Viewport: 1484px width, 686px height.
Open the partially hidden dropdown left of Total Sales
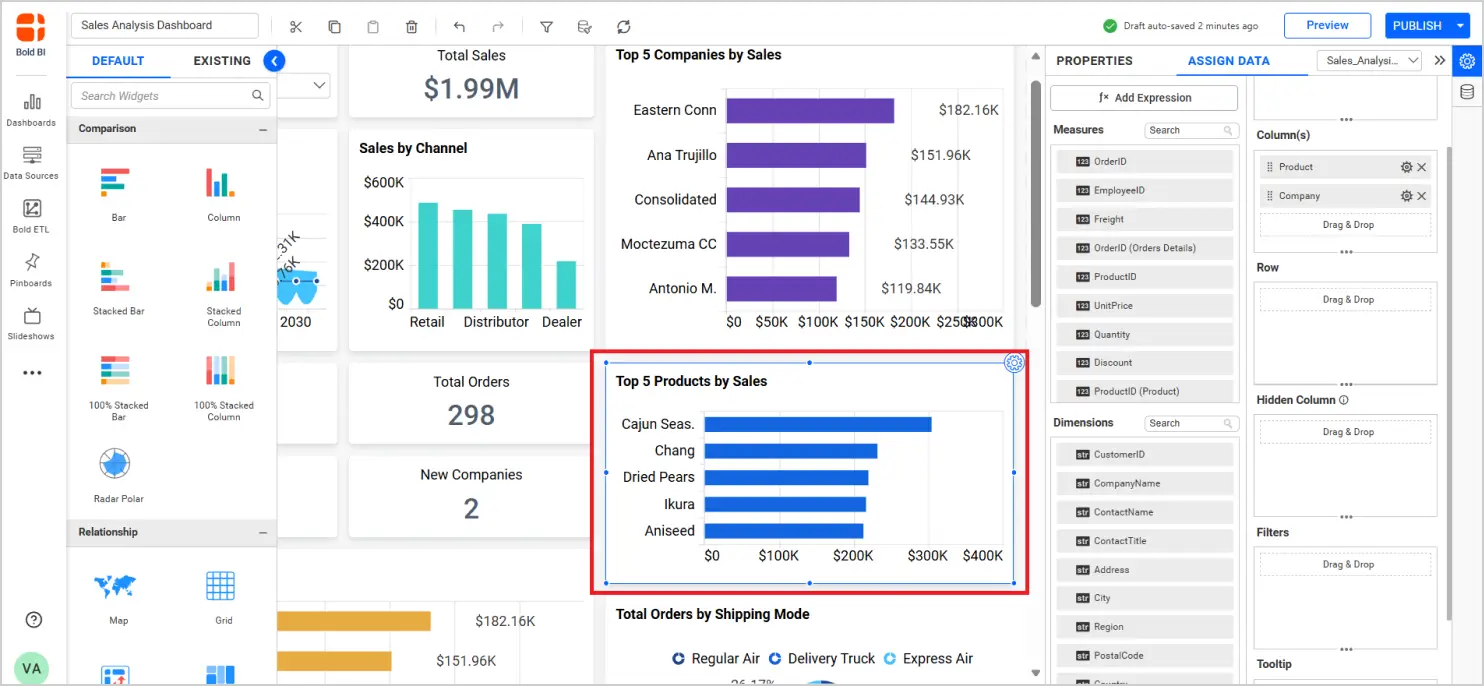coord(306,86)
